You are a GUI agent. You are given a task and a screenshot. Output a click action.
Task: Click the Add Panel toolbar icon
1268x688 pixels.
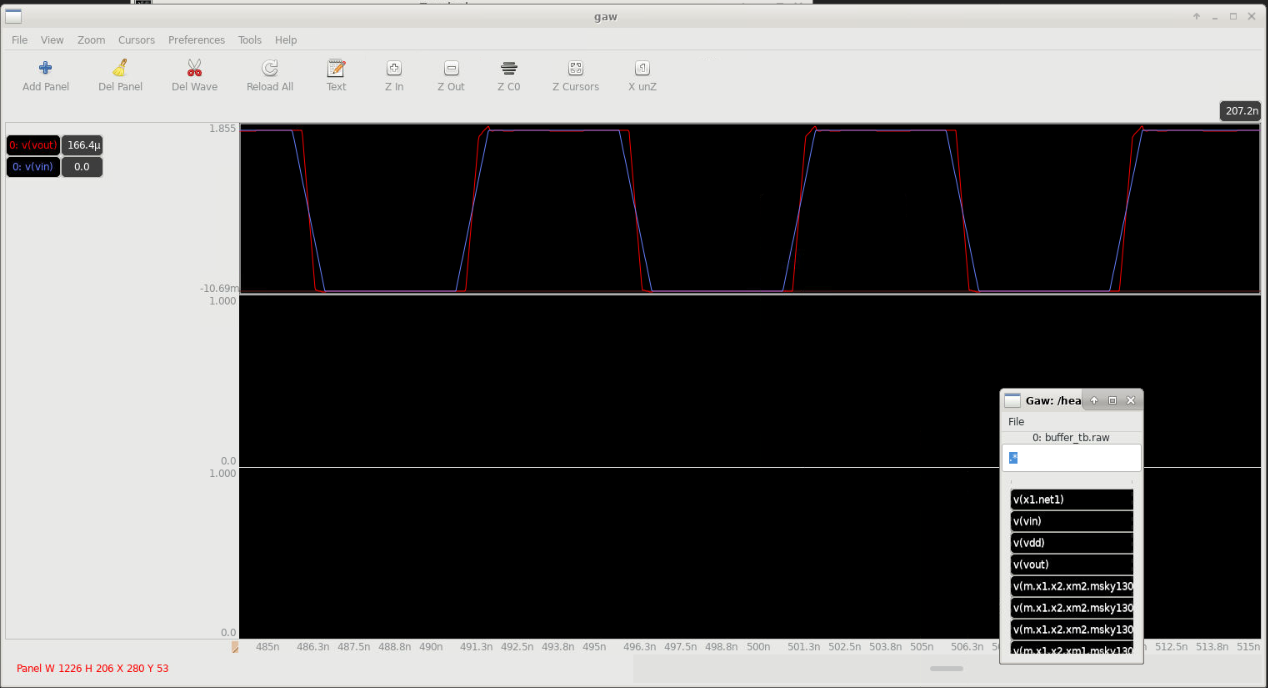45,68
